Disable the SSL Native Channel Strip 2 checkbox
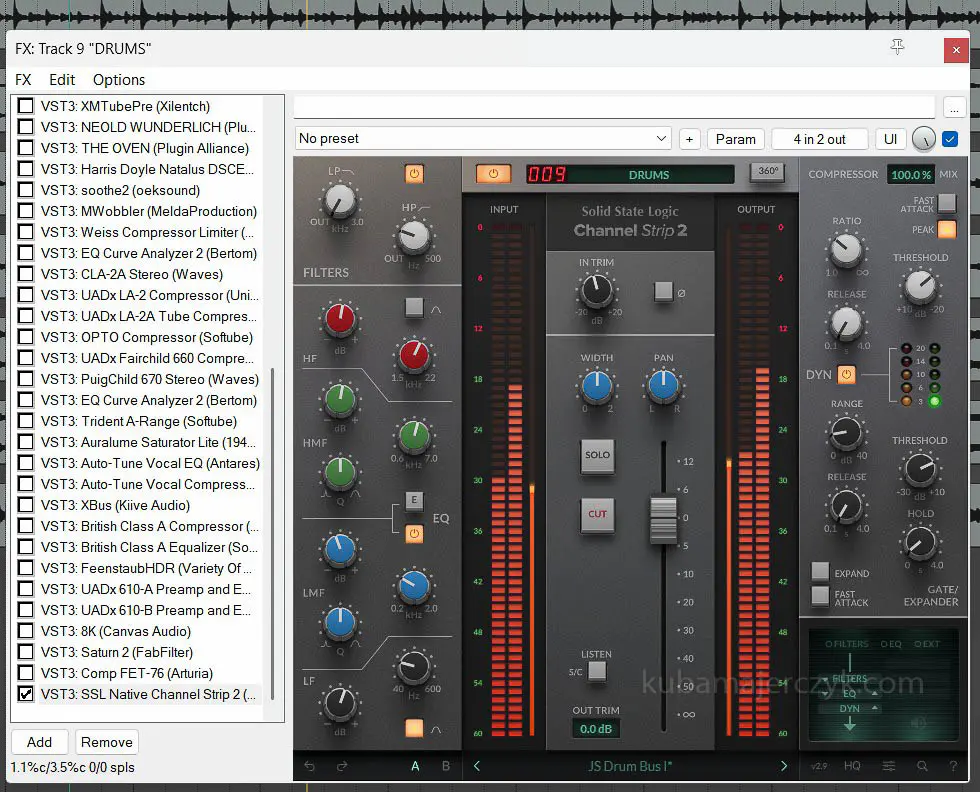 coord(26,694)
